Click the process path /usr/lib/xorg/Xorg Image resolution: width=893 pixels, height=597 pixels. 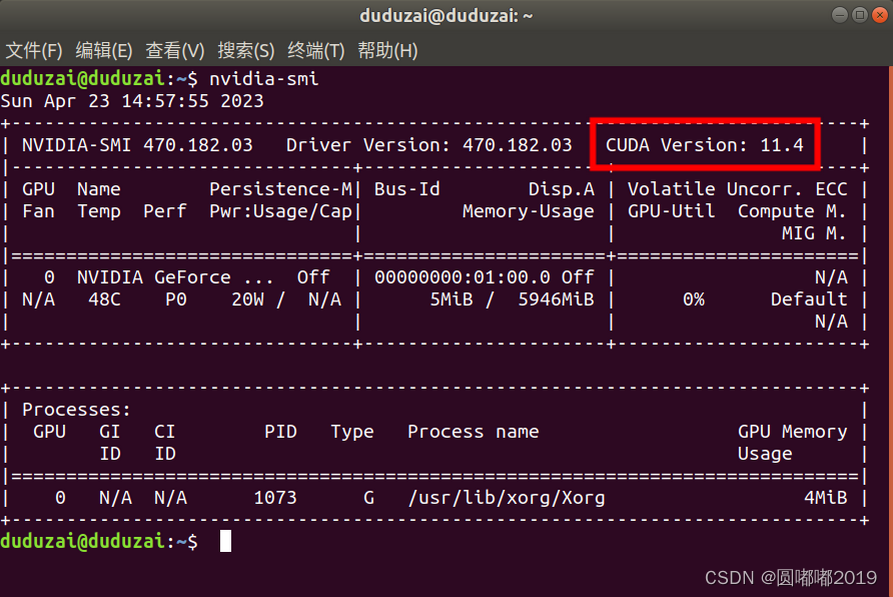506,498
